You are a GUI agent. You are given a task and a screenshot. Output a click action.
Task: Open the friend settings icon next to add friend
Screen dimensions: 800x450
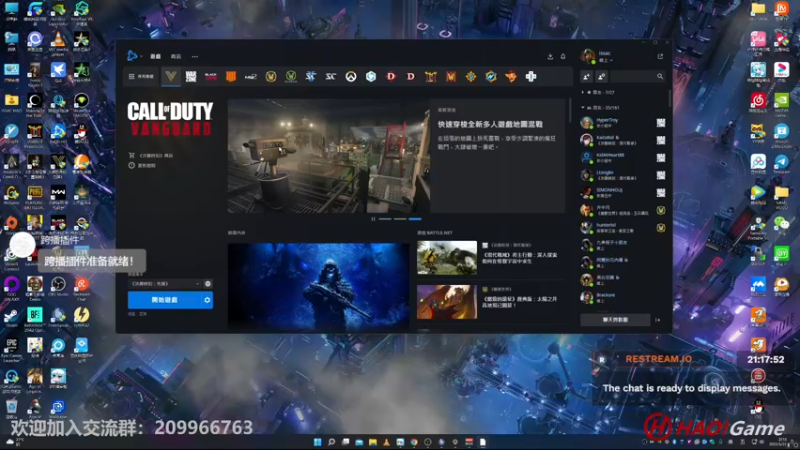(602, 77)
